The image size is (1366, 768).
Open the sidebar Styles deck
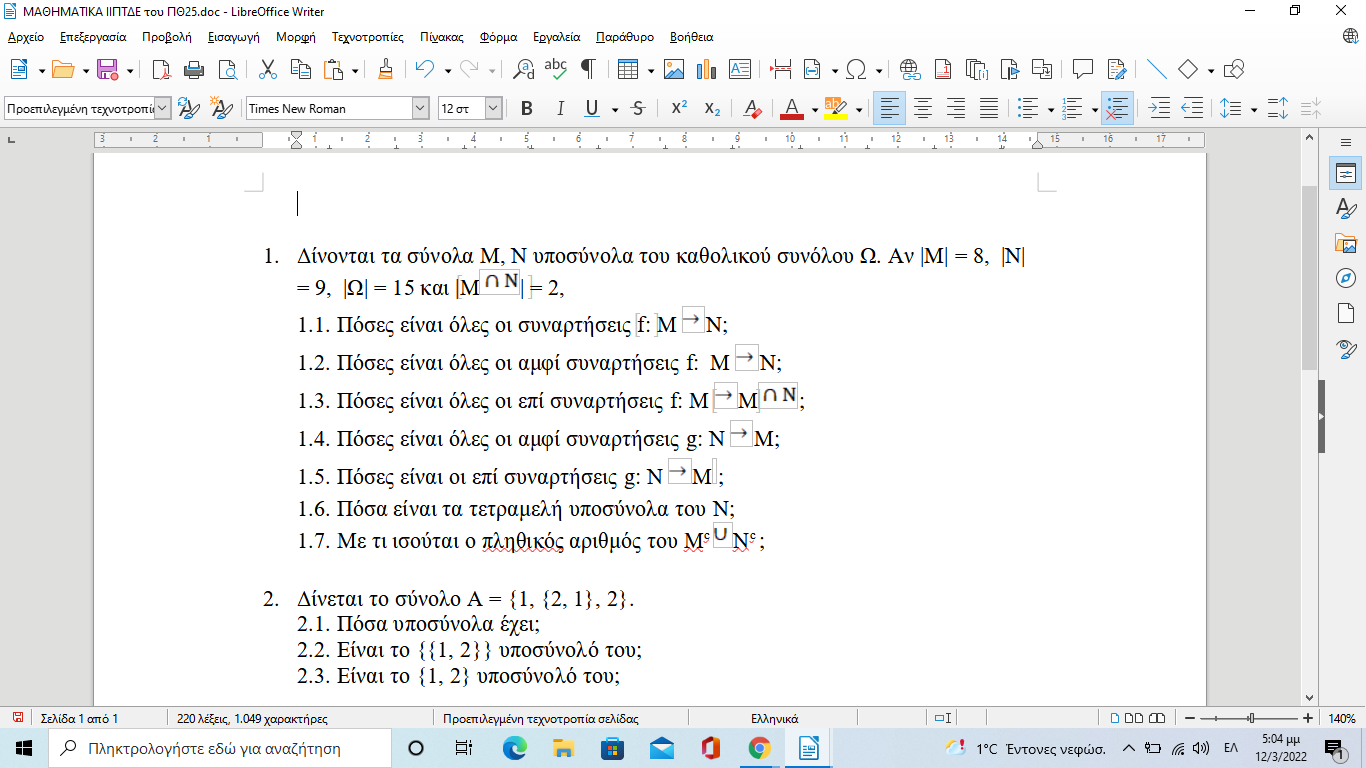click(1345, 209)
